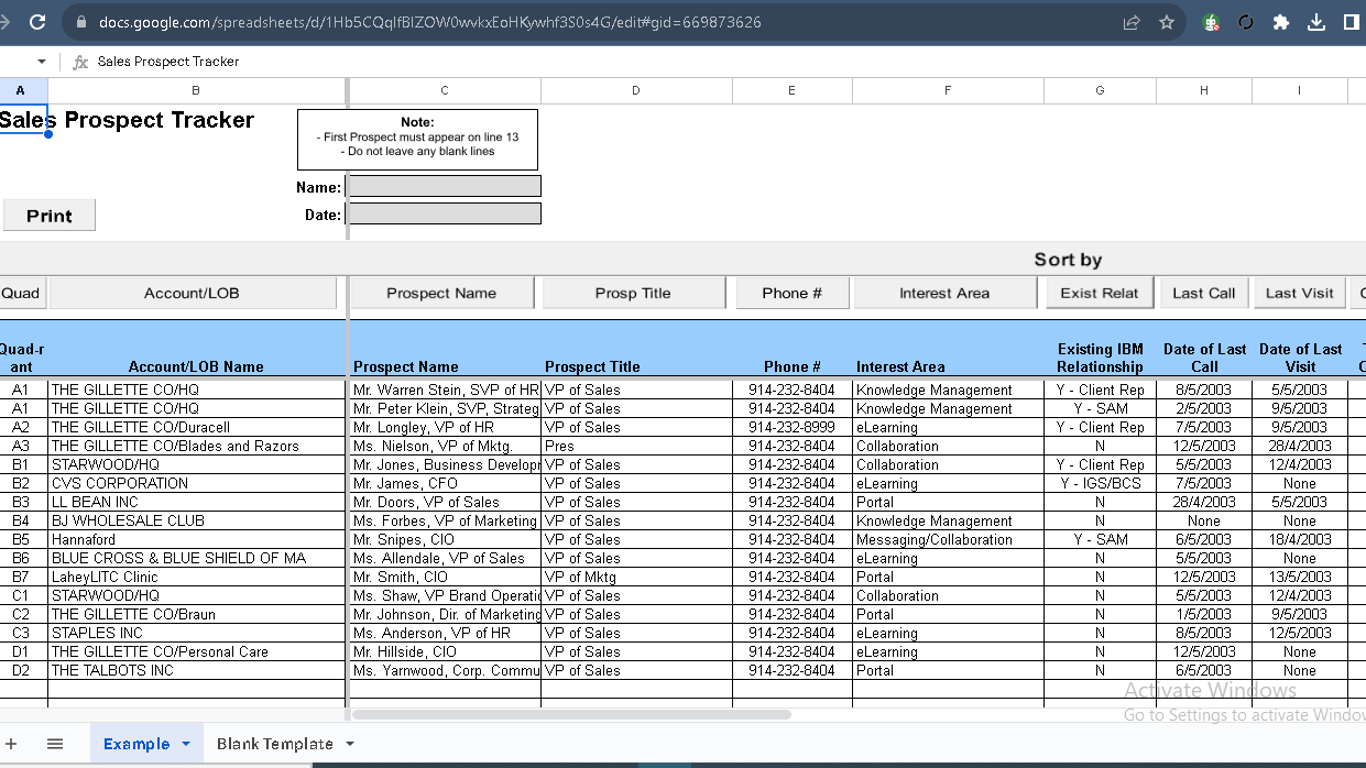Screen dimensions: 1366x768
Task: Select the Ms. Anderson, VP of HR cell
Action: (445, 633)
